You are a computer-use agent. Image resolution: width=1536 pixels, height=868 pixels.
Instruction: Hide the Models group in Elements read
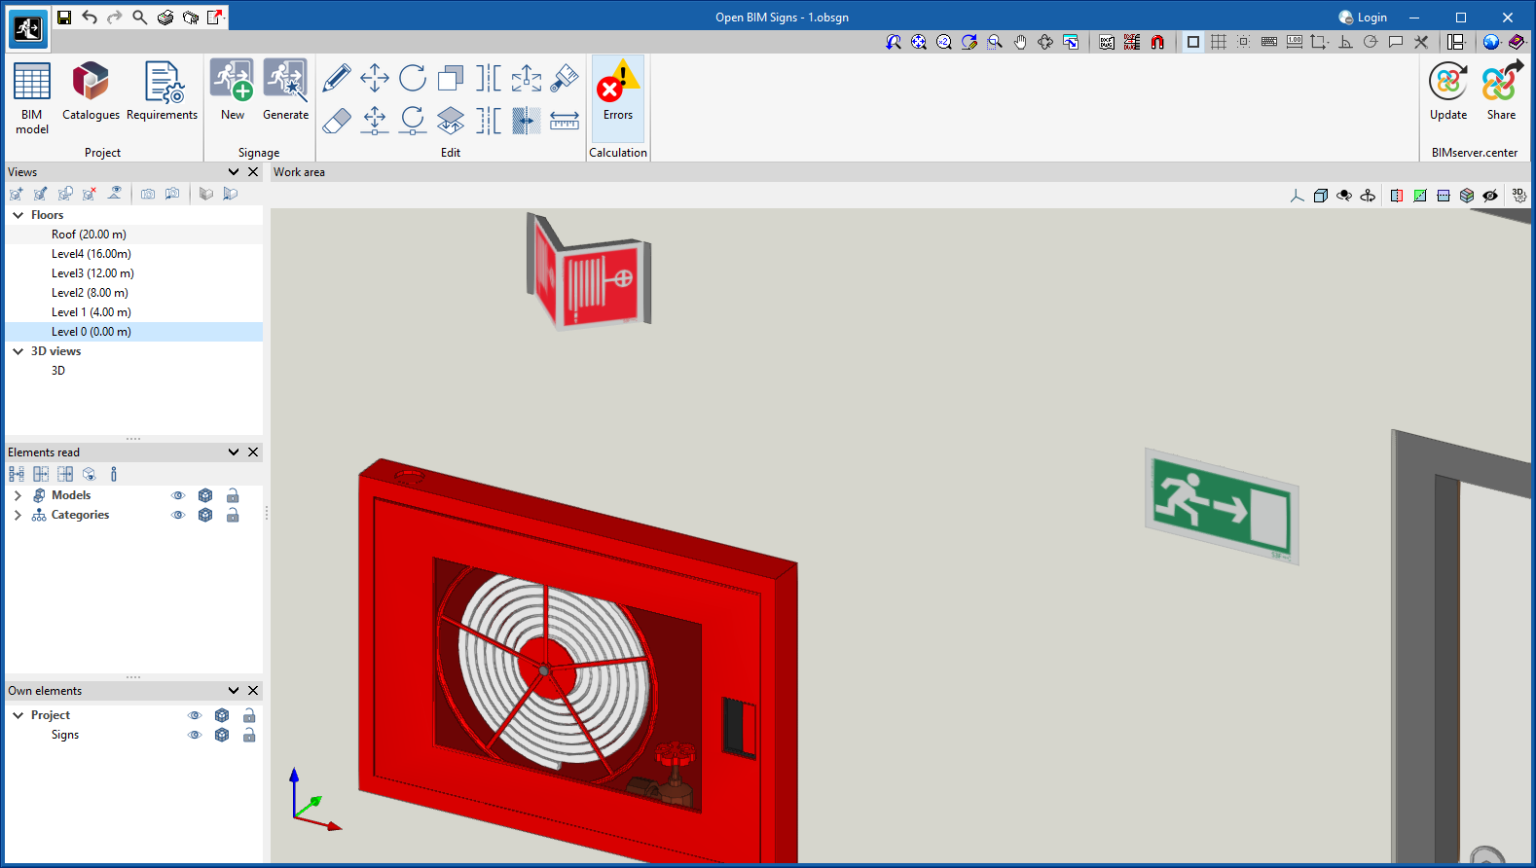click(179, 495)
